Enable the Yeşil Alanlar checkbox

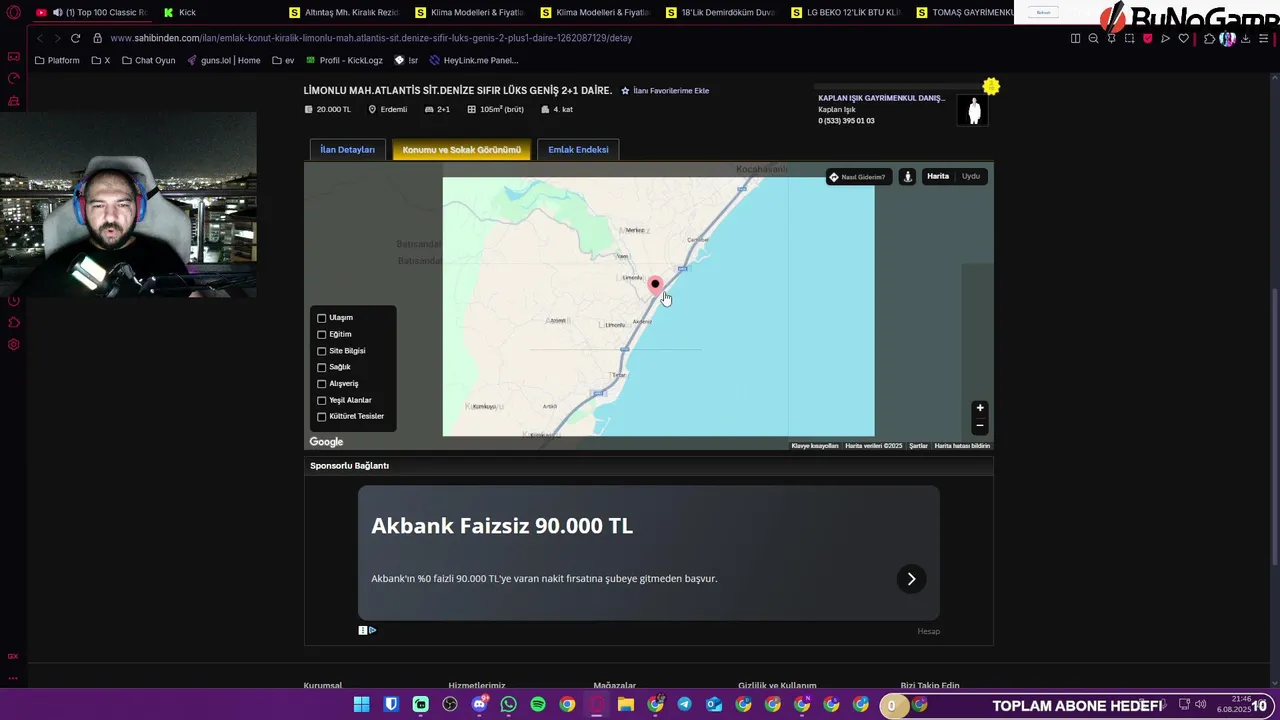321,400
